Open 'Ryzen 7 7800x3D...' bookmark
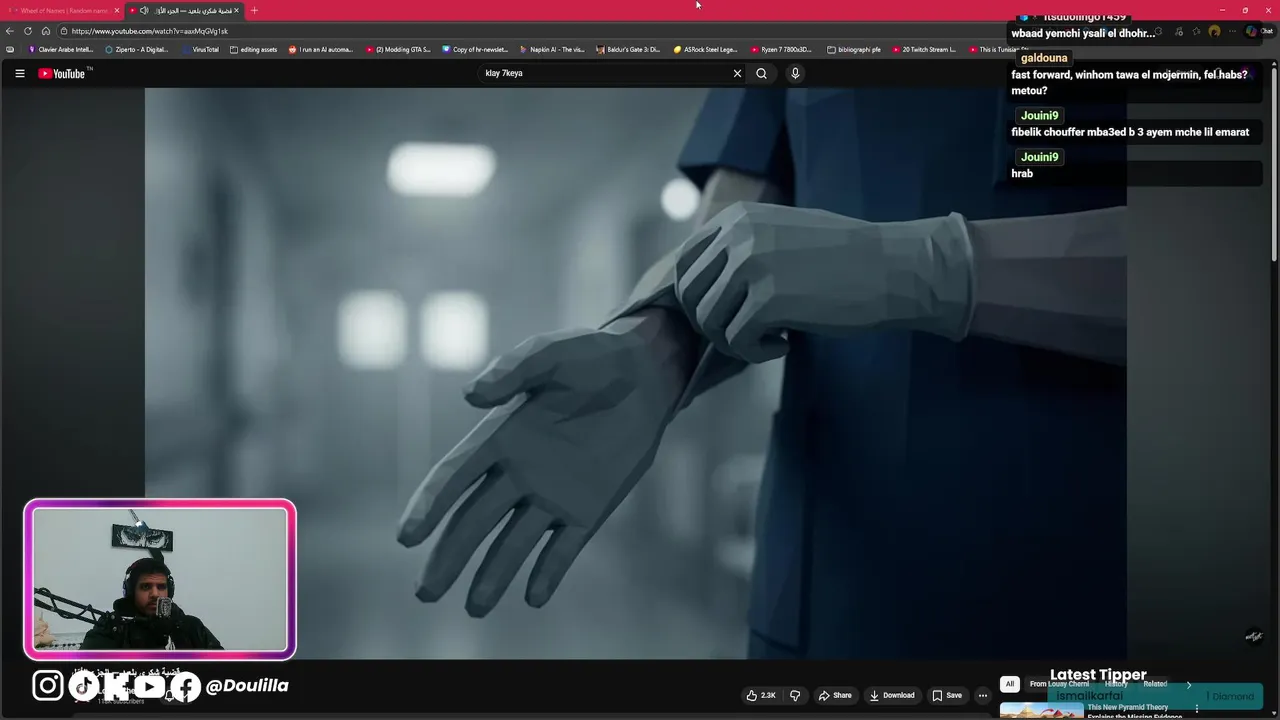 [782, 49]
